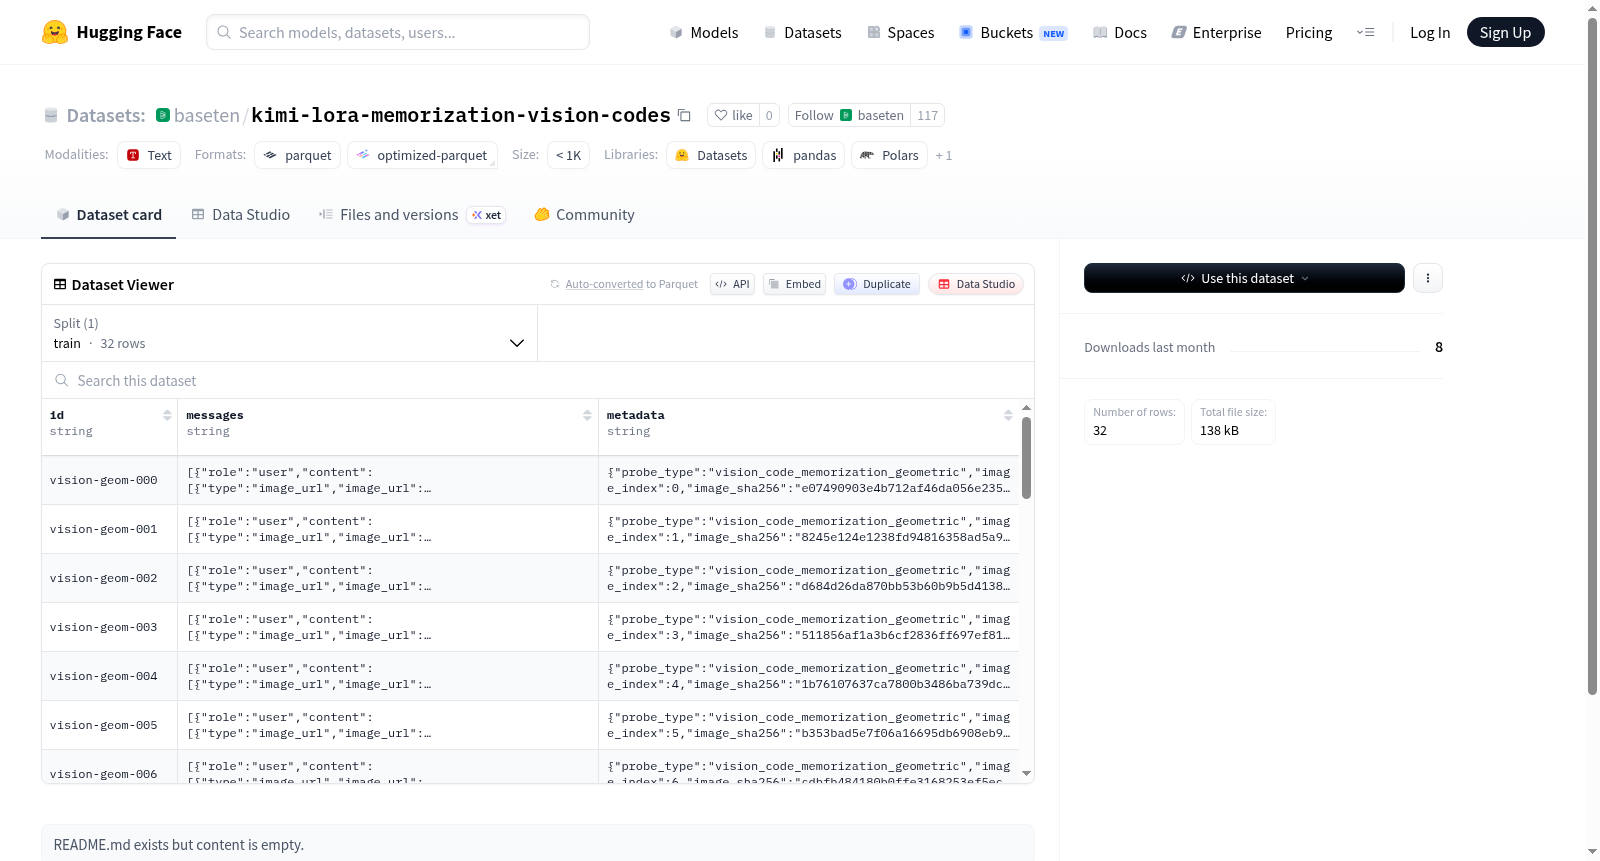The width and height of the screenshot is (1600, 861).
Task: Open the API button in Dataset Viewer
Action: (732, 284)
